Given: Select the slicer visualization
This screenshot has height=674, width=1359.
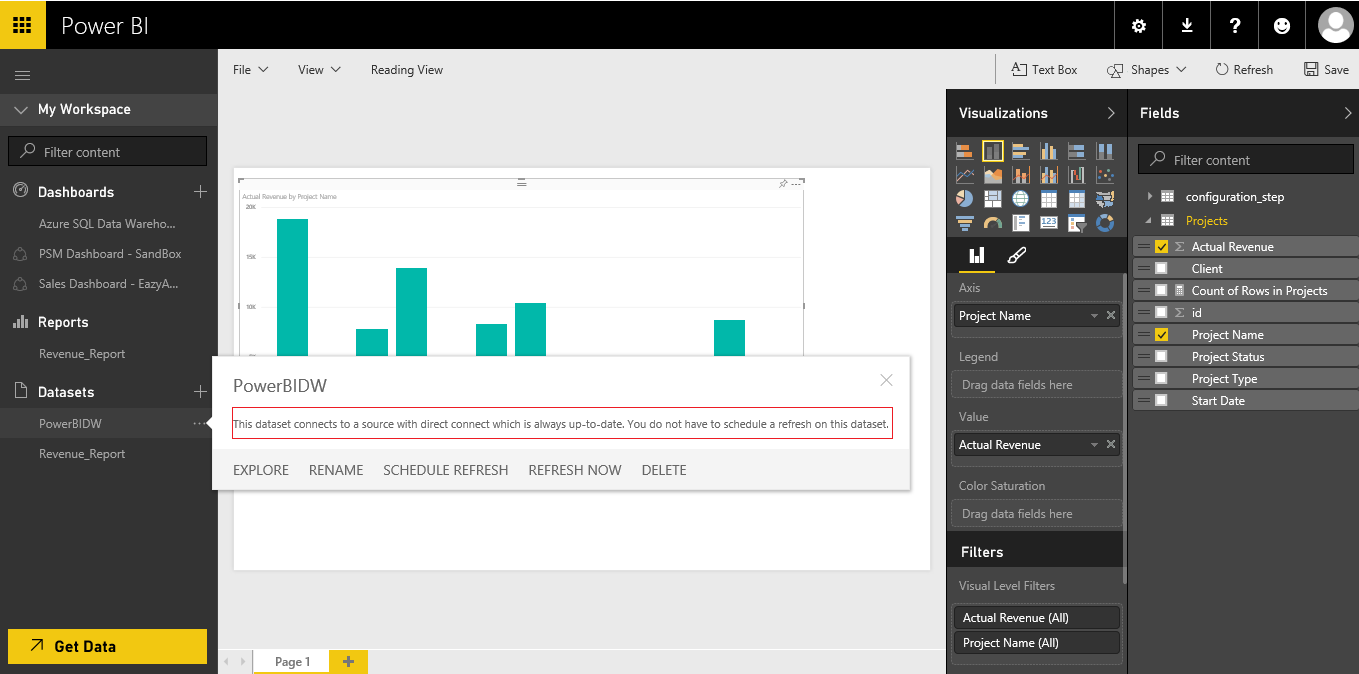Looking at the screenshot, I should 1077,223.
